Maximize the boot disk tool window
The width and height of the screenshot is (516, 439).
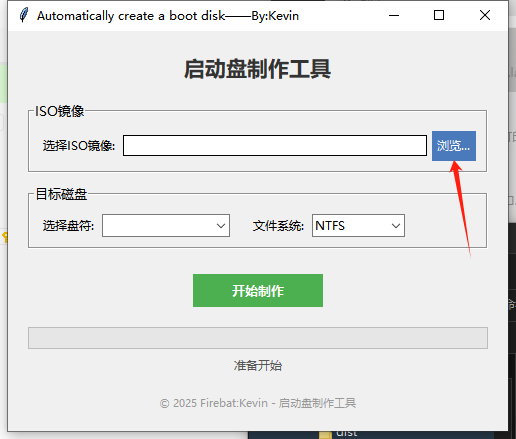[x=439, y=15]
